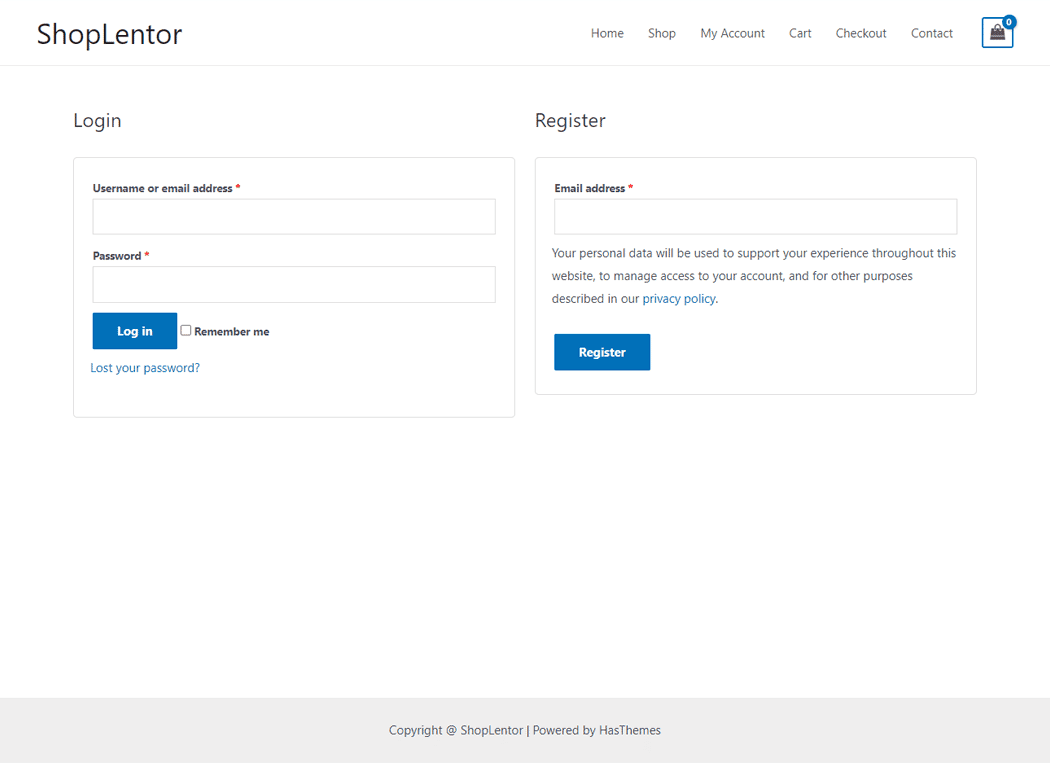Navigate to the Home menu item
Viewport: 1050px width, 763px height.
coord(607,33)
